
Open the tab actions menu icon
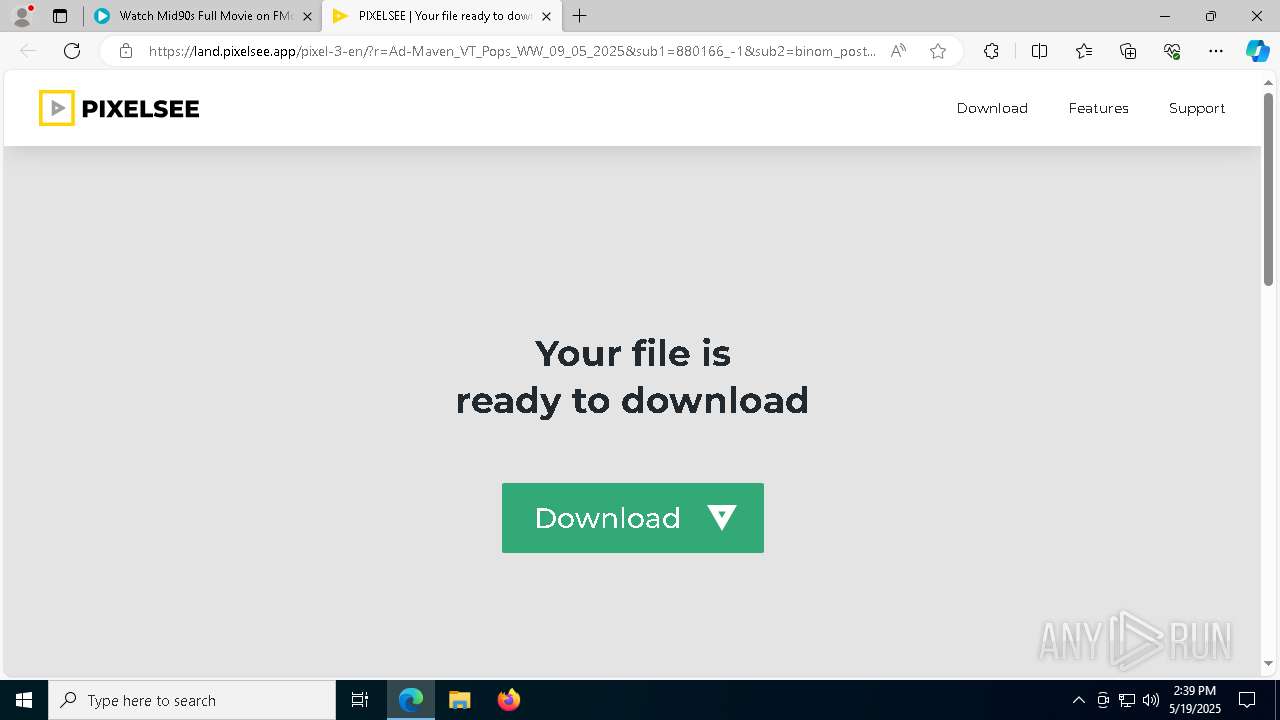point(60,16)
